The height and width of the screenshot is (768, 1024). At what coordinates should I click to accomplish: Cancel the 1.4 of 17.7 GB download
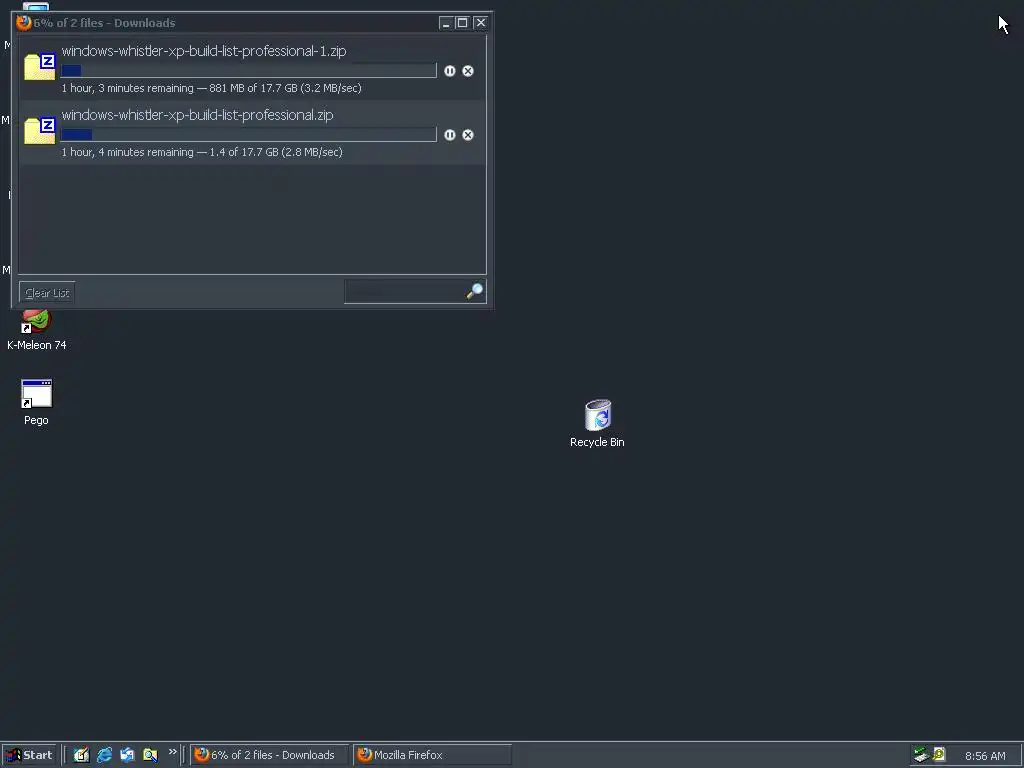pyautogui.click(x=468, y=135)
